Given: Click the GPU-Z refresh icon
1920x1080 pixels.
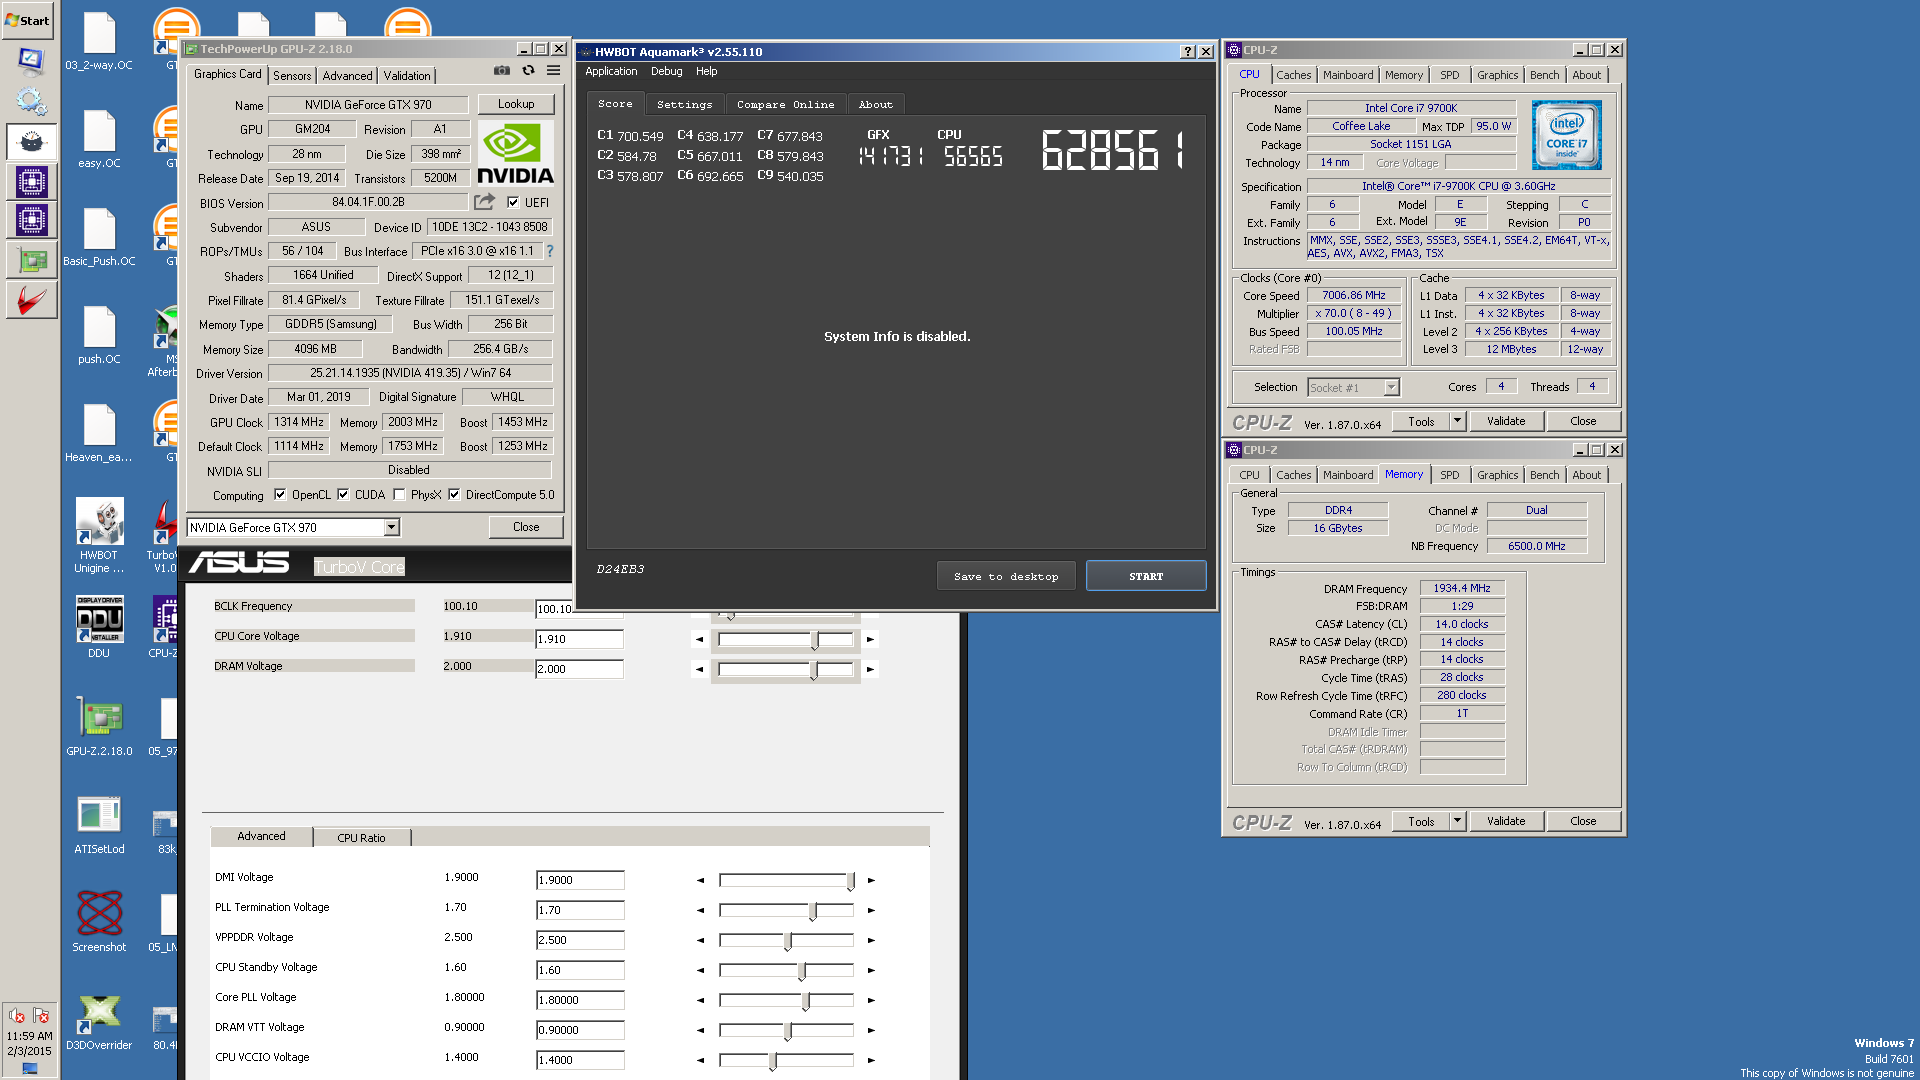Looking at the screenshot, I should pos(528,71).
